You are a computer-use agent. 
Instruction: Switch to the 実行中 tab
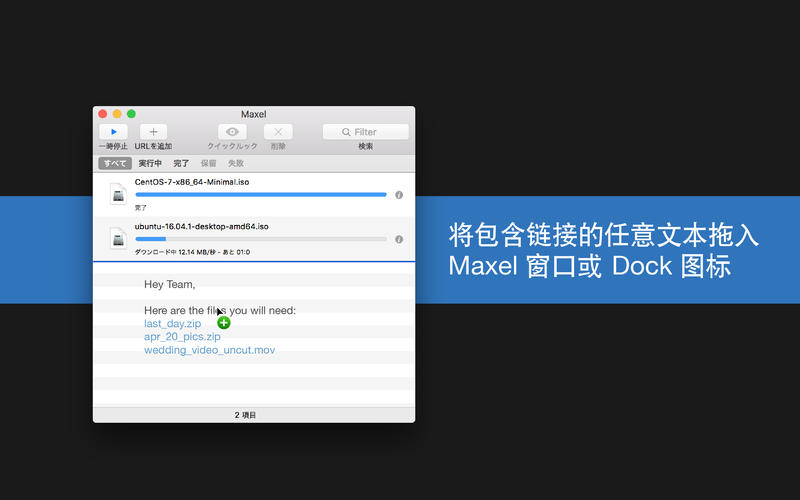pyautogui.click(x=150, y=163)
